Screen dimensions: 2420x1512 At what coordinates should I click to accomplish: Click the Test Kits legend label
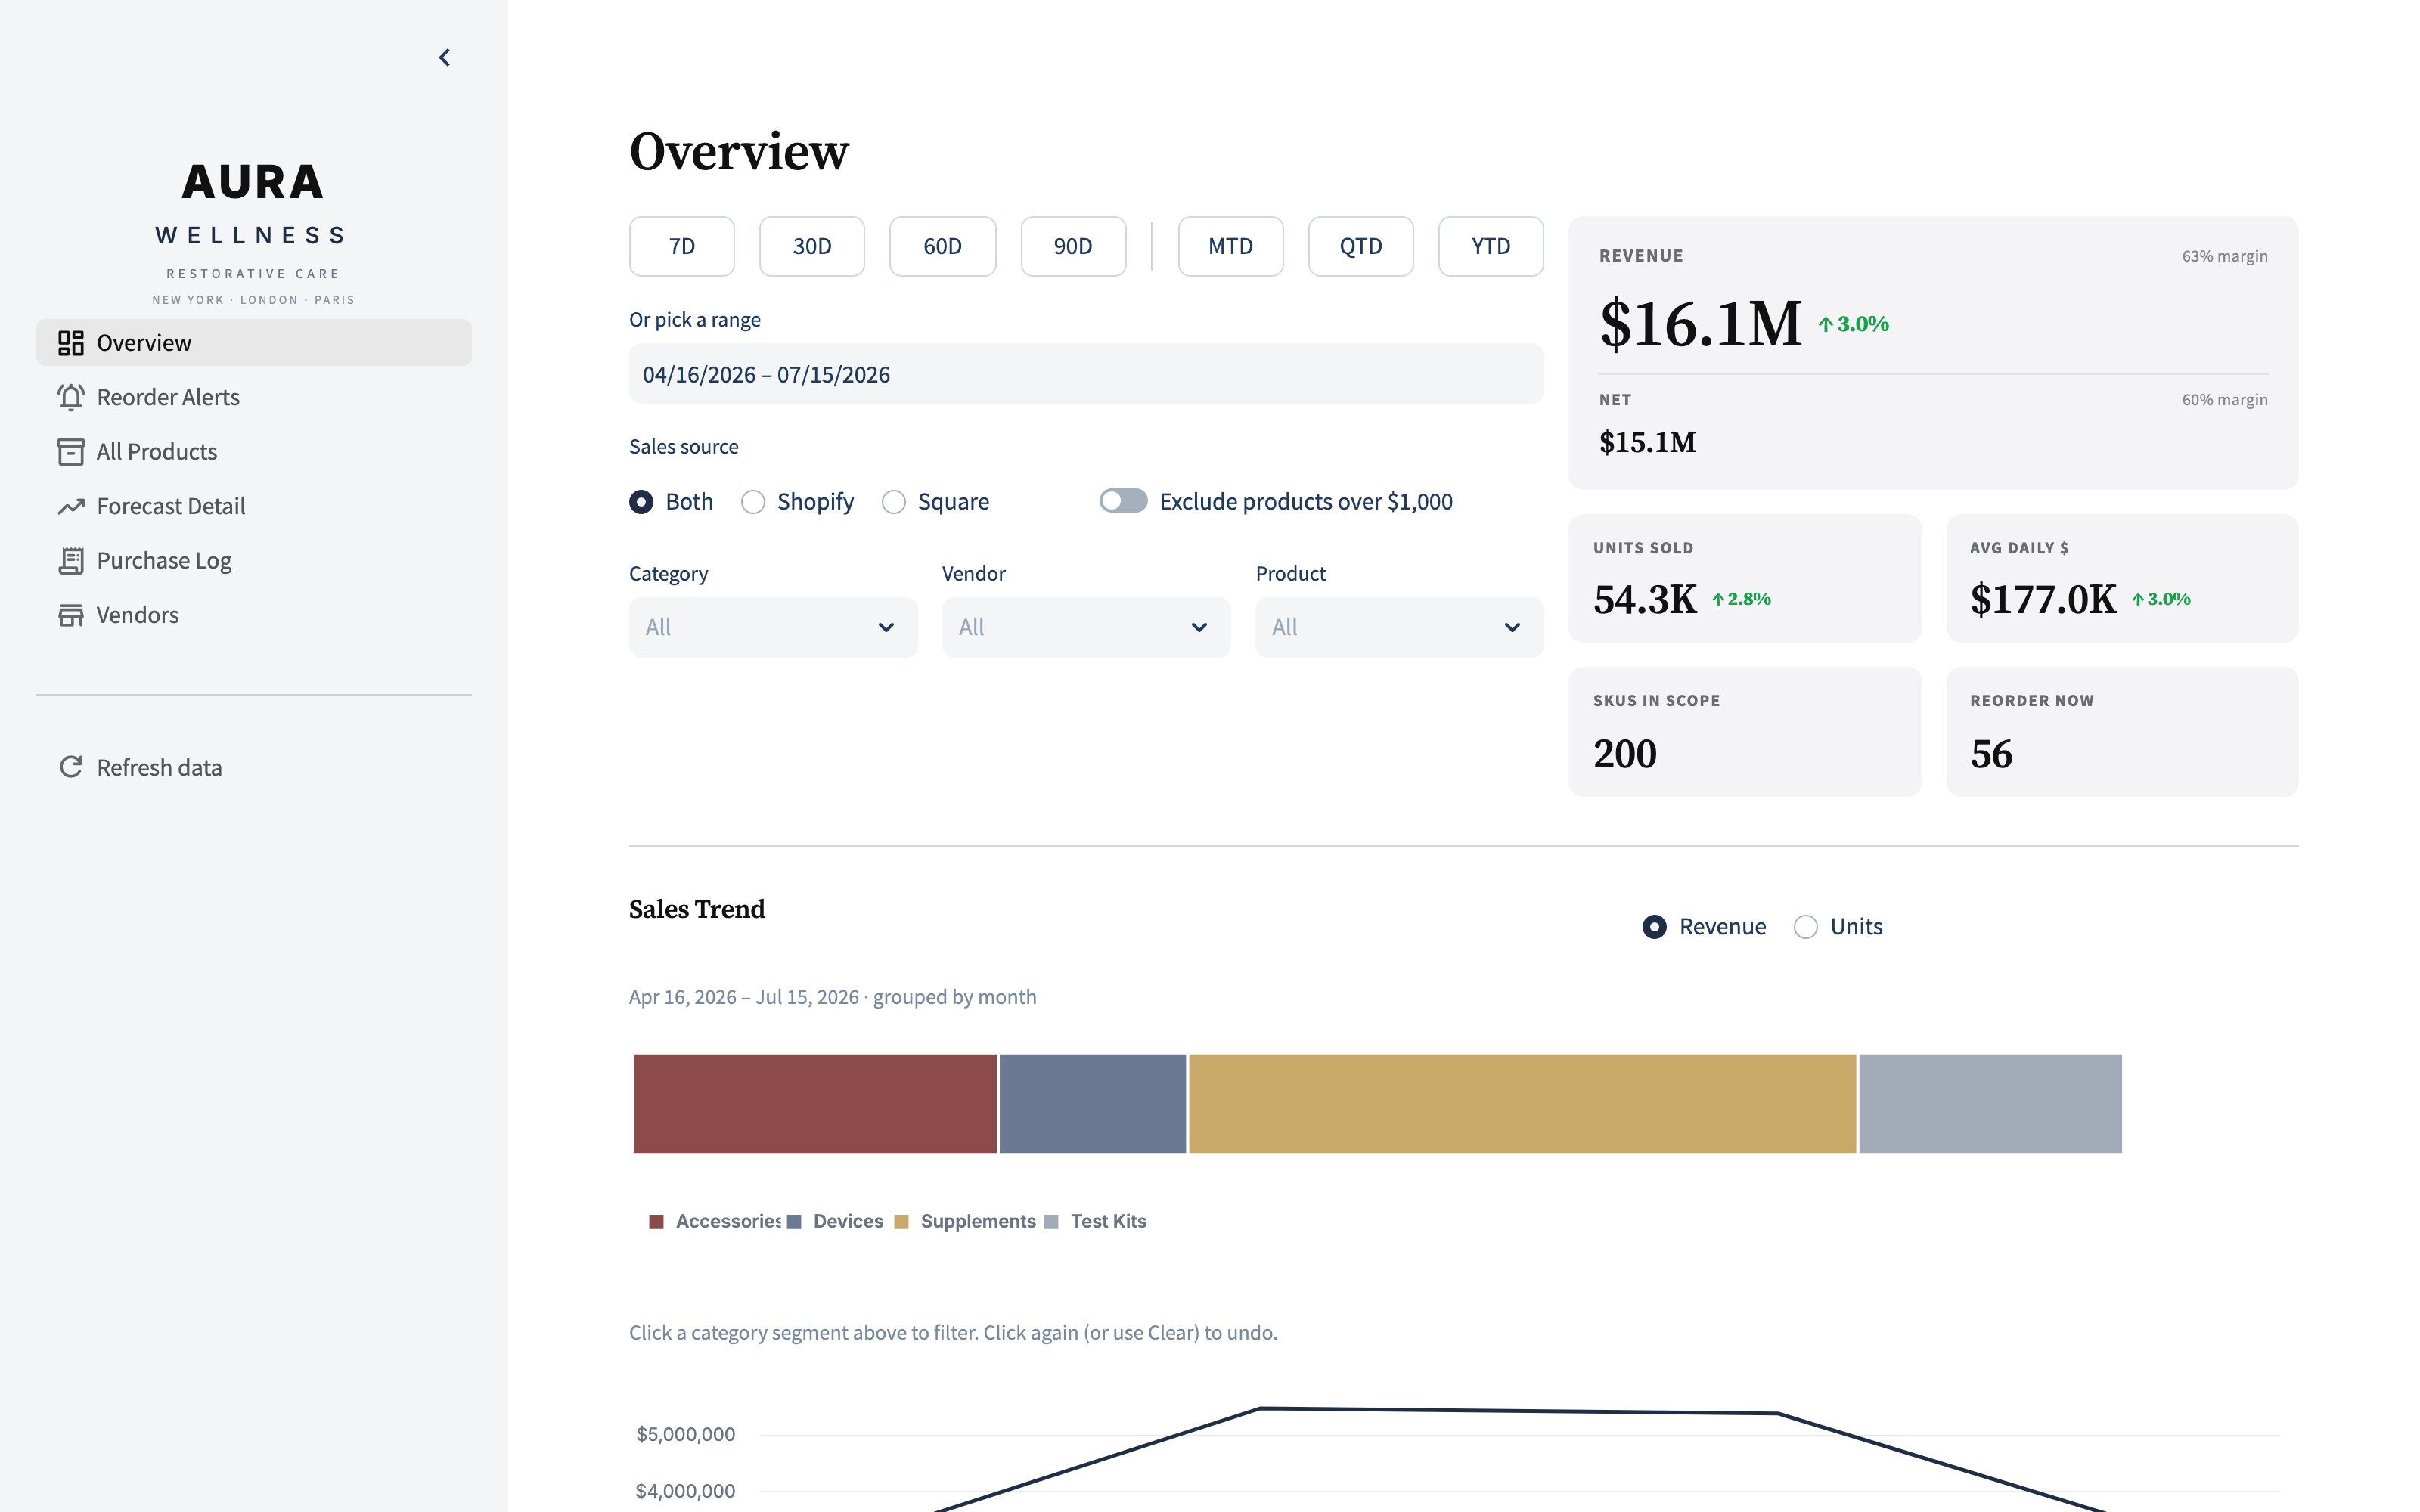(x=1108, y=1222)
